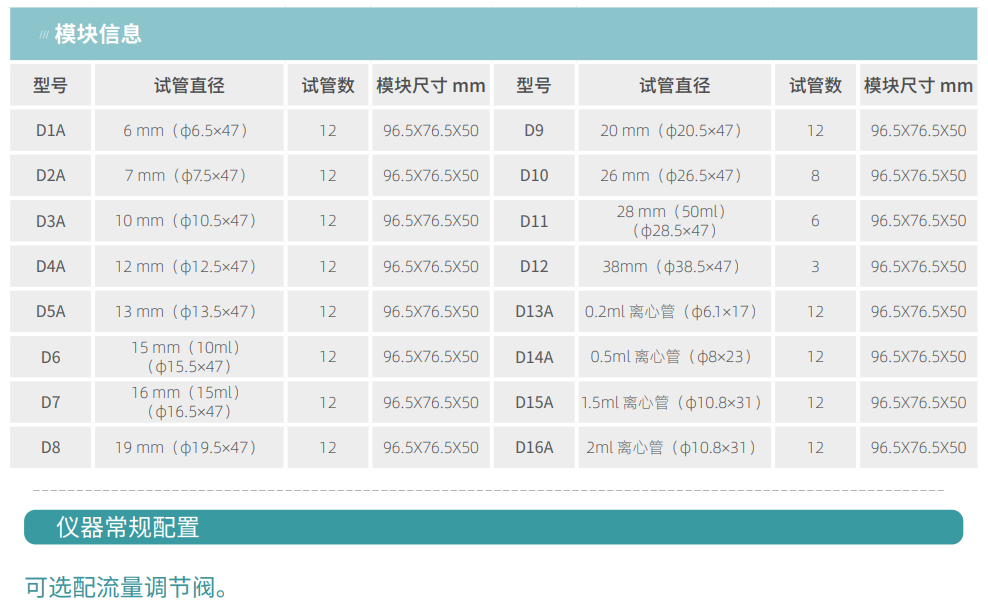Click module size 96.5X76.5X50 in D9 row
The width and height of the screenshot is (988, 611).
919,130
